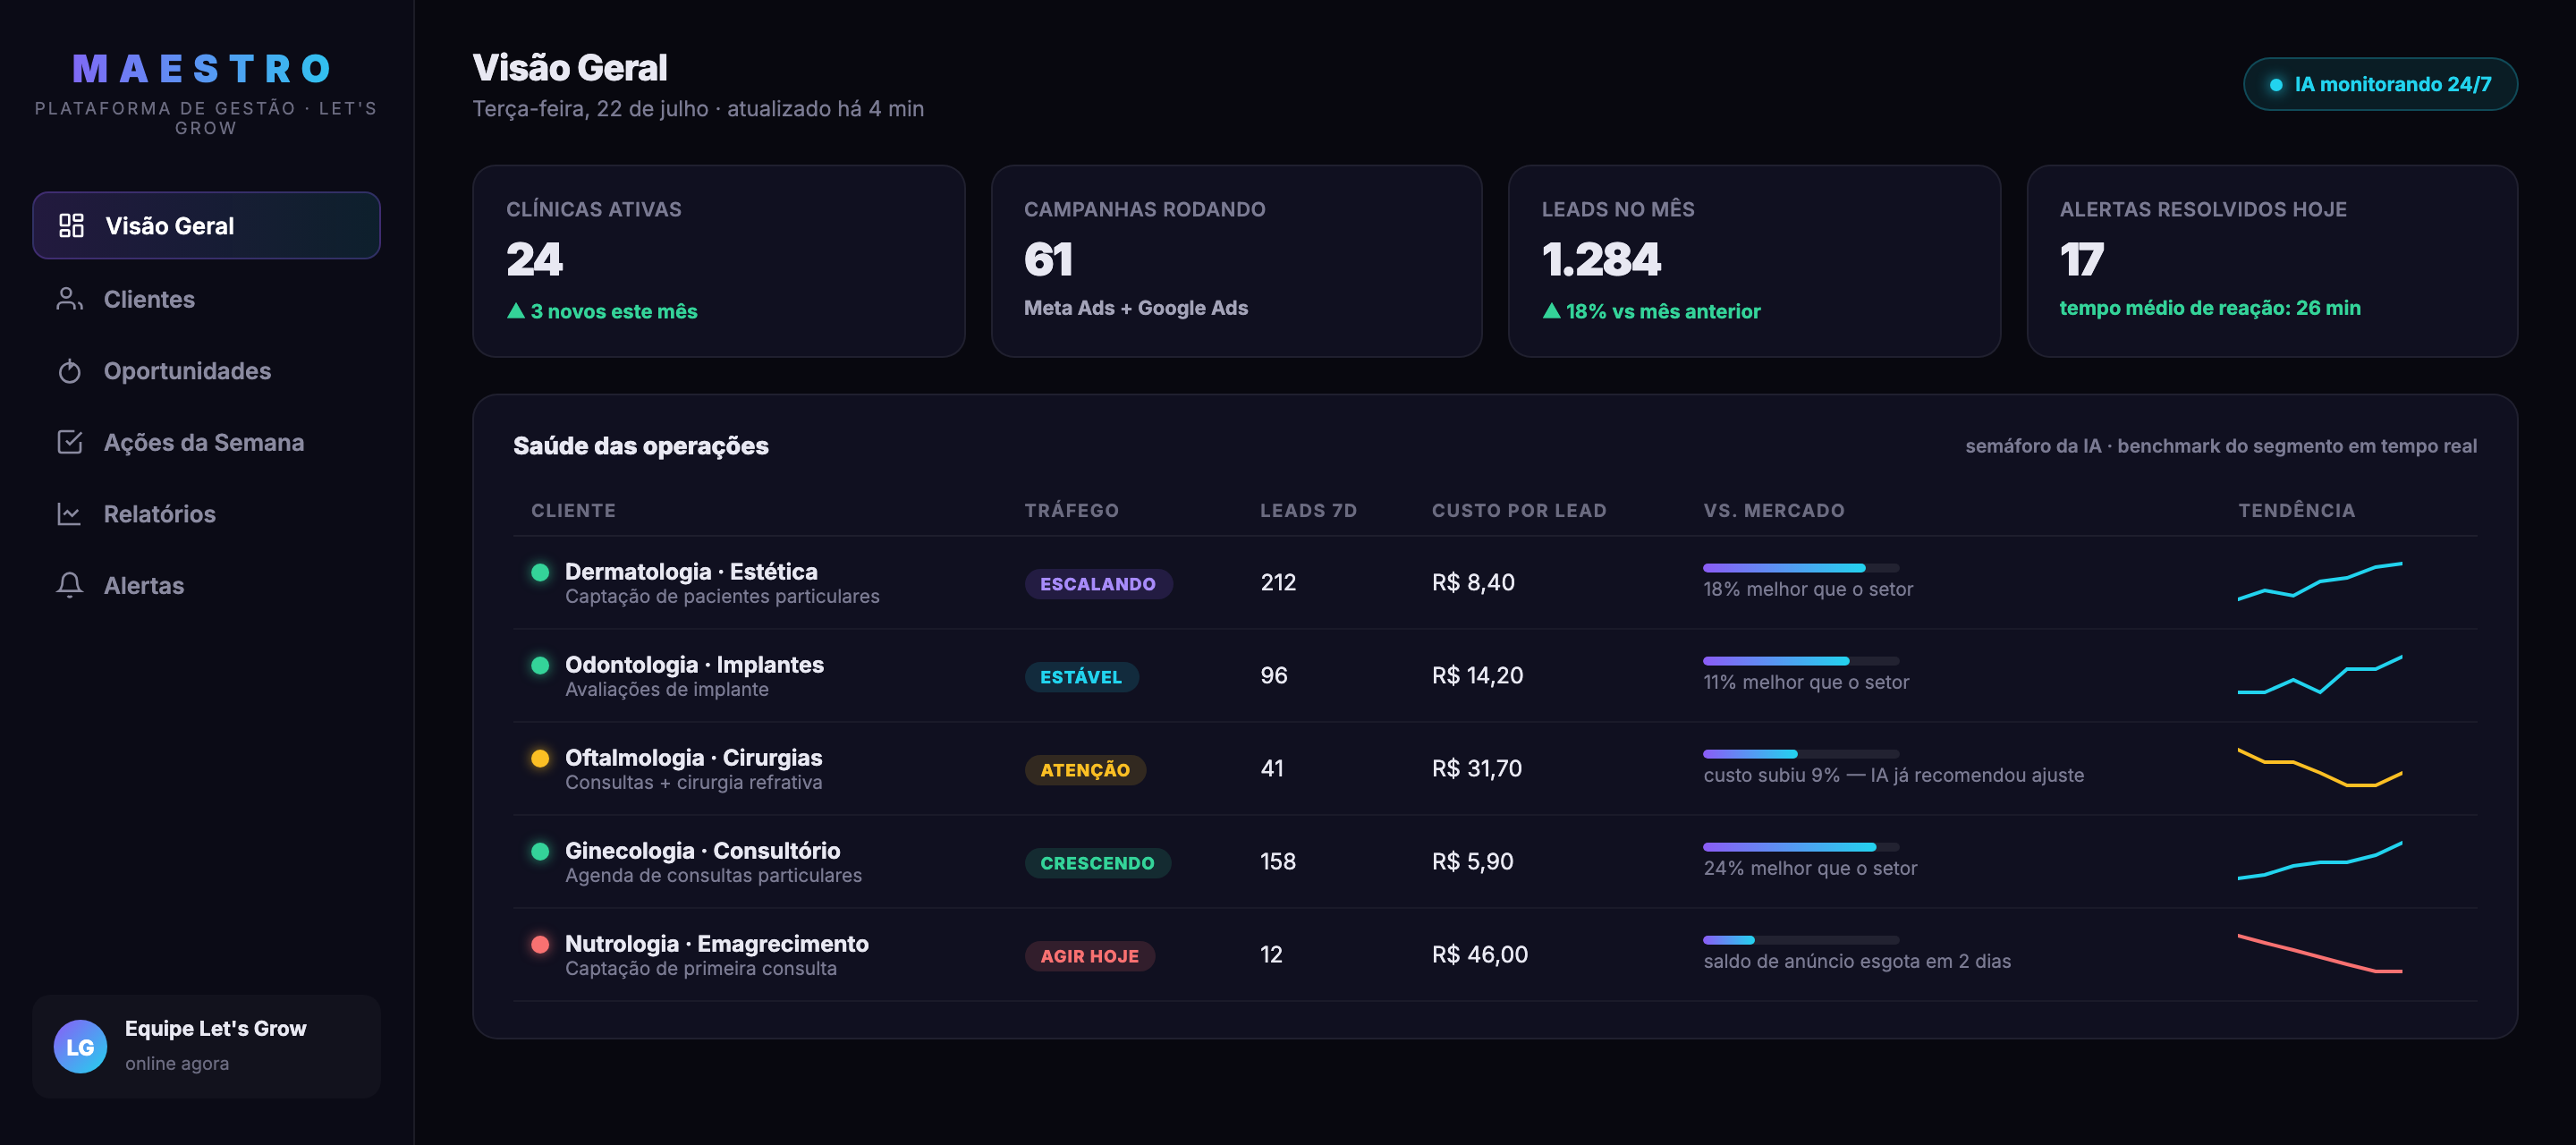Viewport: 2576px width, 1145px height.
Task: Click the up arrow beside 3 novos este mês
Action: pyautogui.click(x=516, y=311)
